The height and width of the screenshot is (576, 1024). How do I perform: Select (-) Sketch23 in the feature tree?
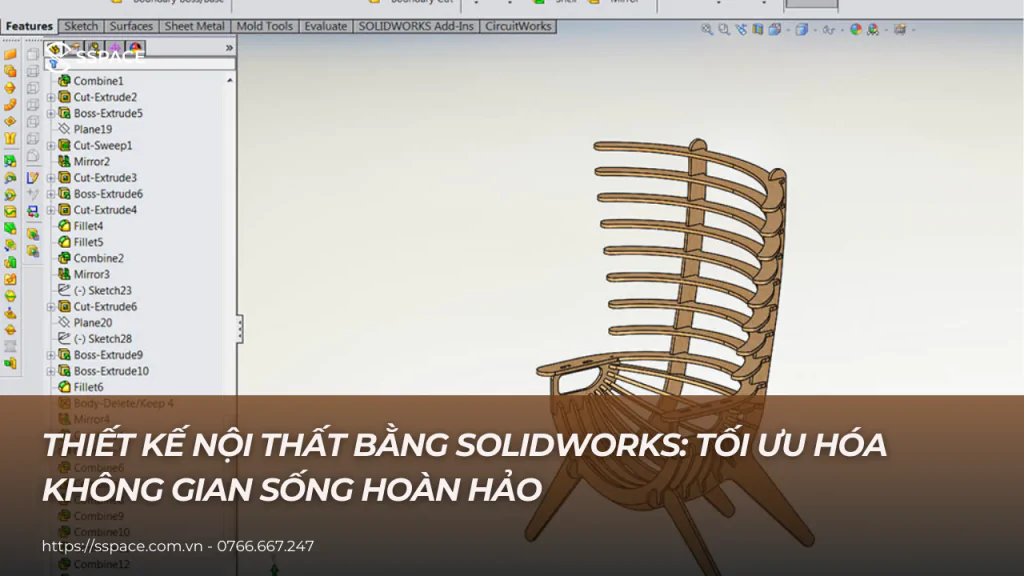[x=102, y=291]
